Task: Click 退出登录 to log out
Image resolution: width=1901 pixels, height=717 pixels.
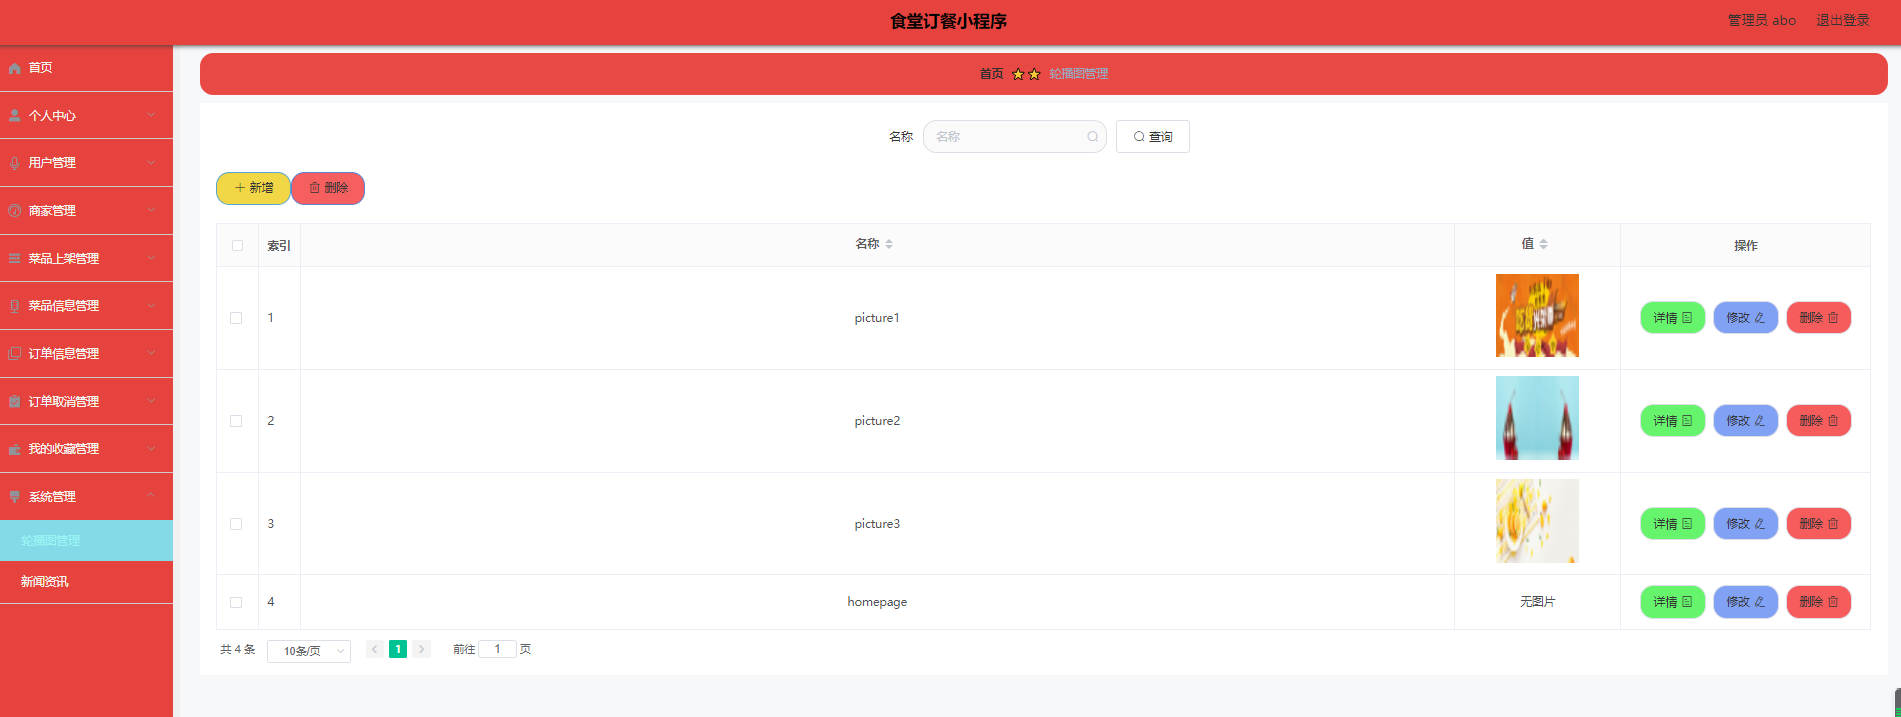Action: tap(1842, 20)
